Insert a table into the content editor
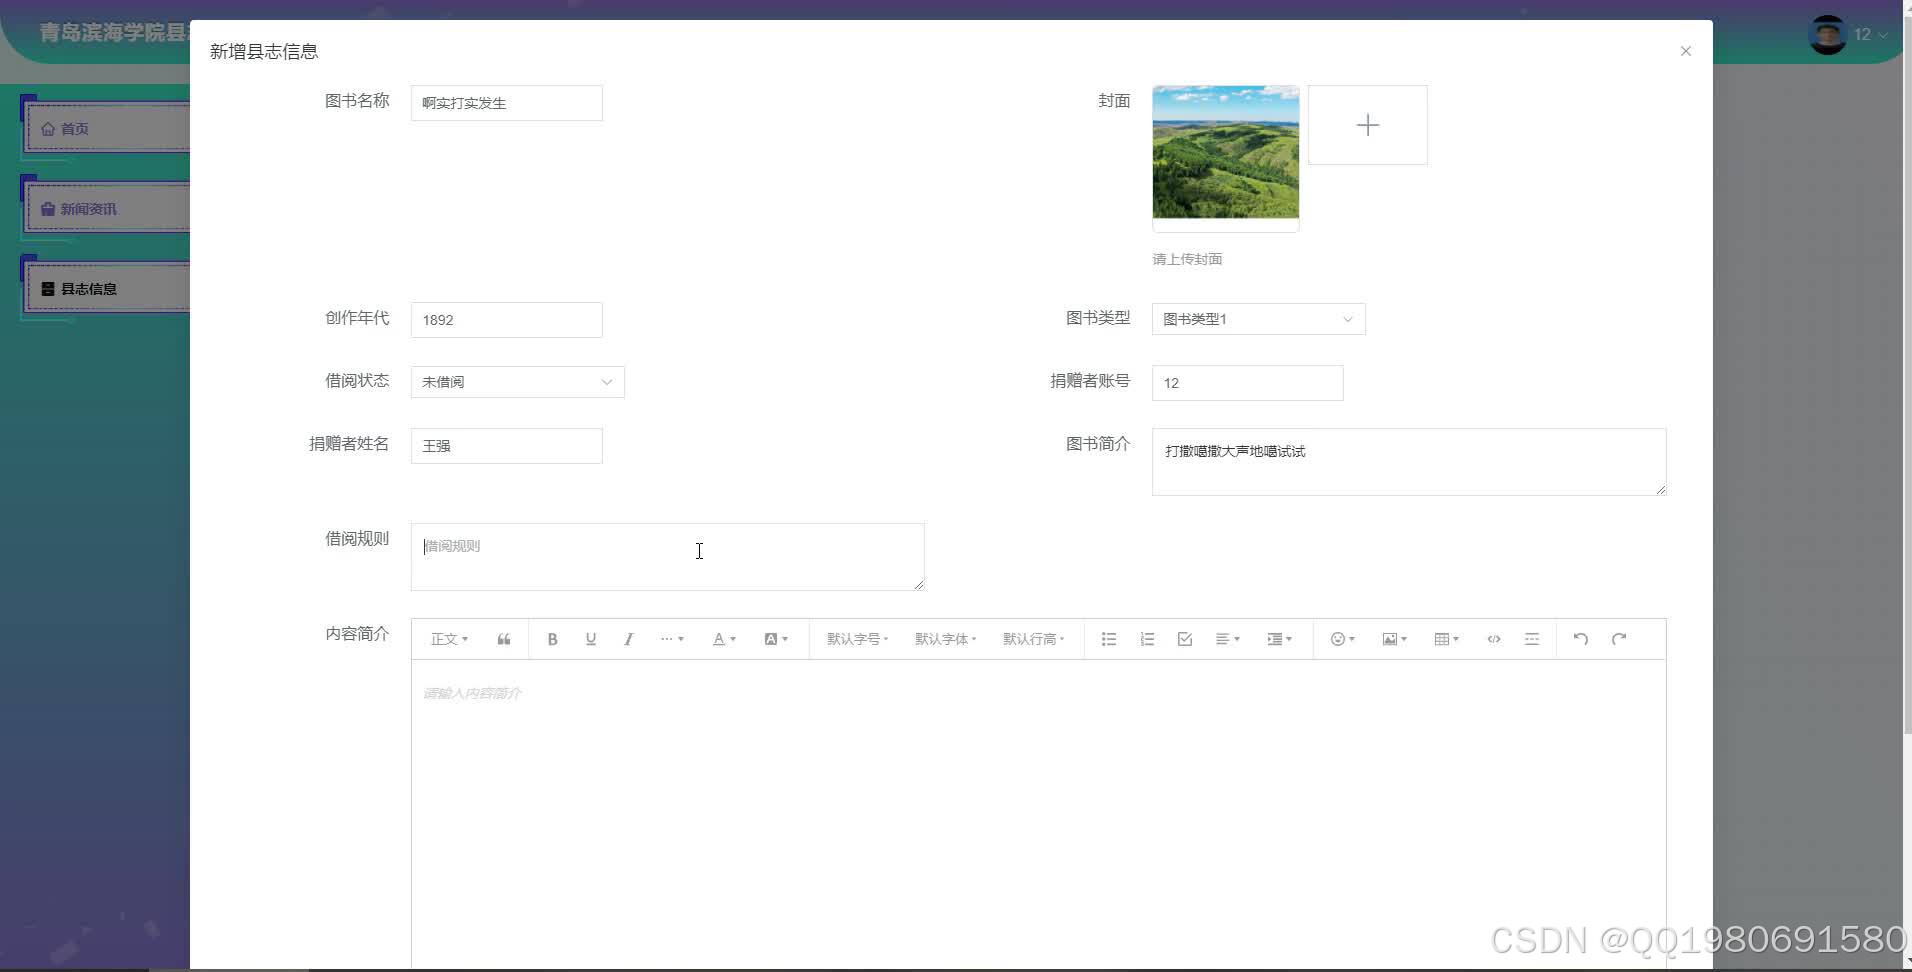The width and height of the screenshot is (1912, 972). (1443, 638)
